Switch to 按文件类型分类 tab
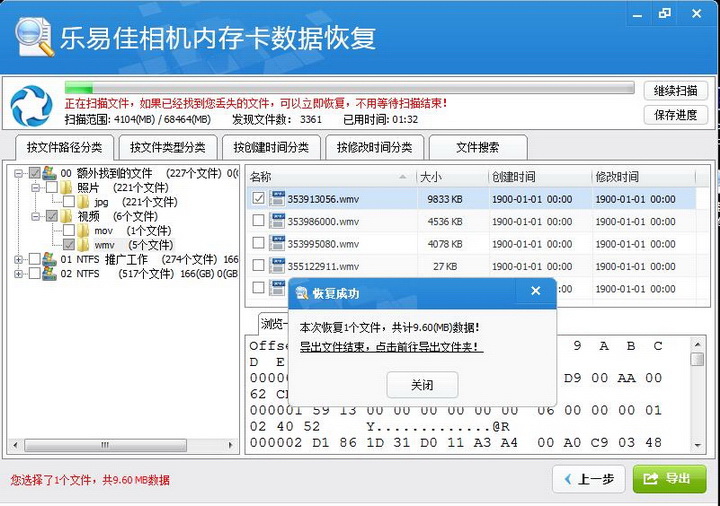720x506 pixels. pos(168,147)
